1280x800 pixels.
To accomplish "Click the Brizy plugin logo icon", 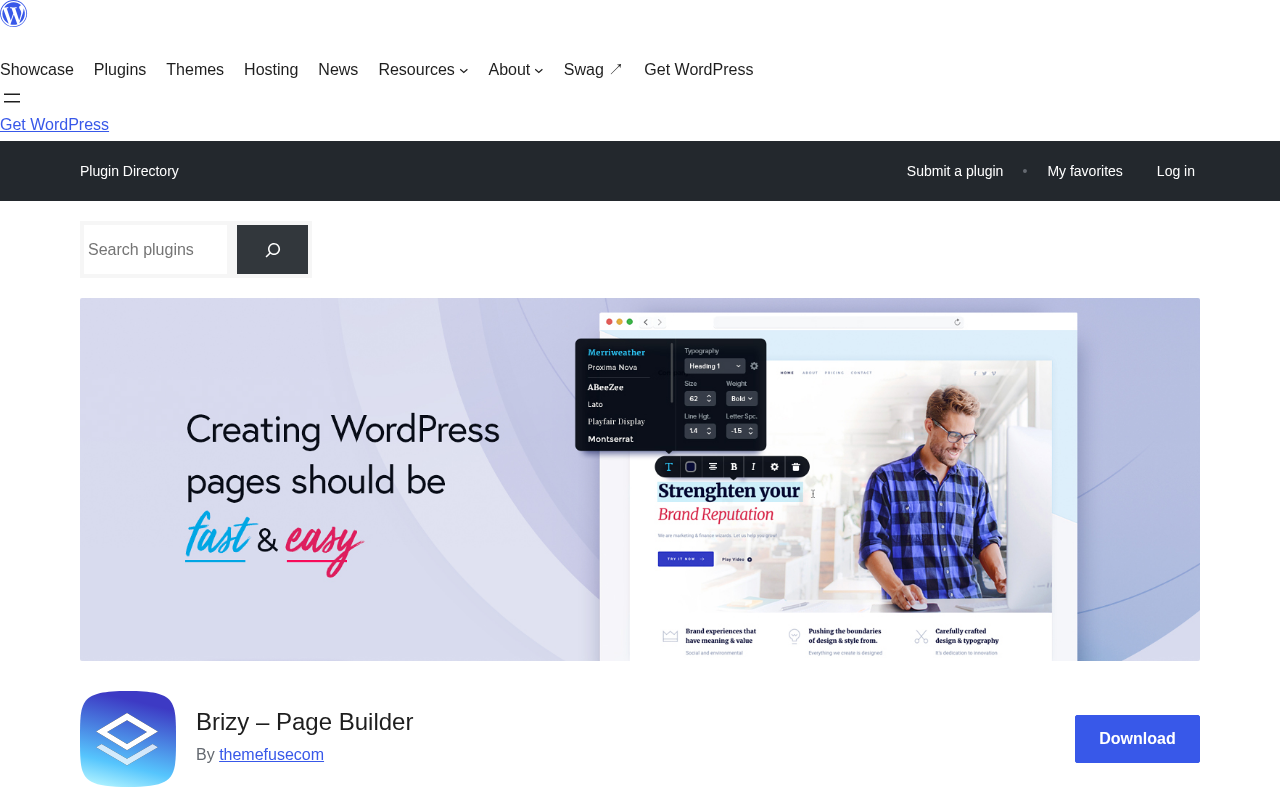I will pos(128,739).
